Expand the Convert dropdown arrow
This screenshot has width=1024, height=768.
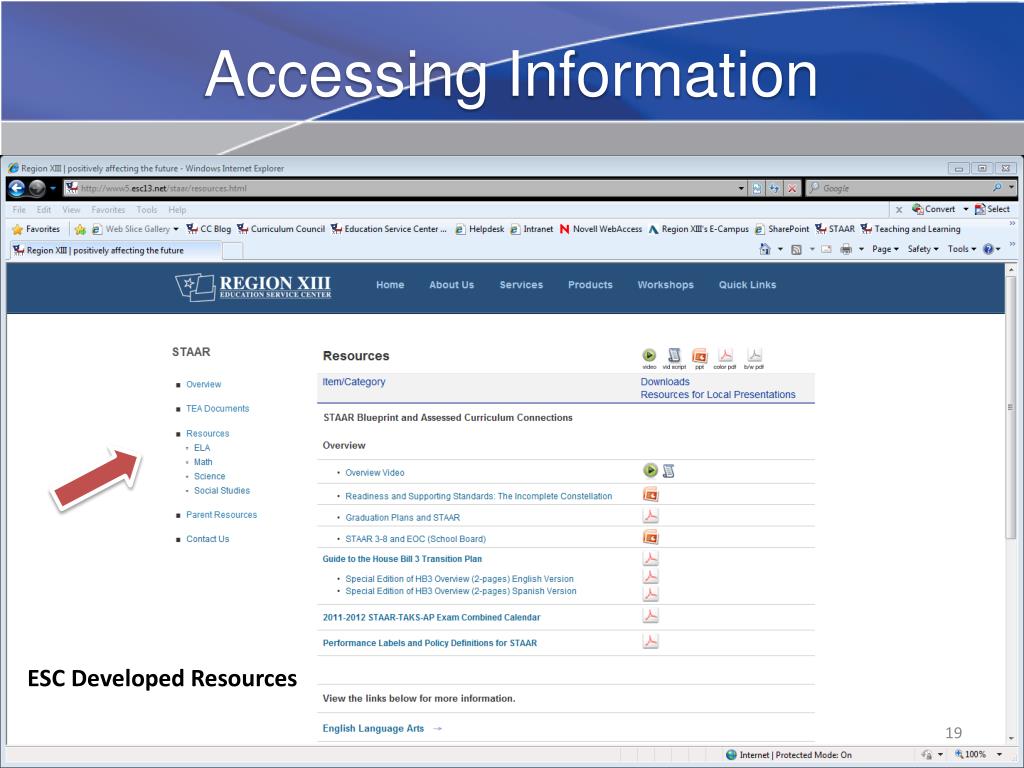pos(965,209)
